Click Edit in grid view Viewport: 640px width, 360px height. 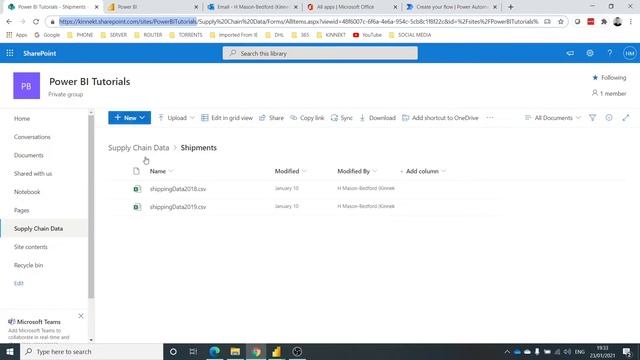[227, 118]
